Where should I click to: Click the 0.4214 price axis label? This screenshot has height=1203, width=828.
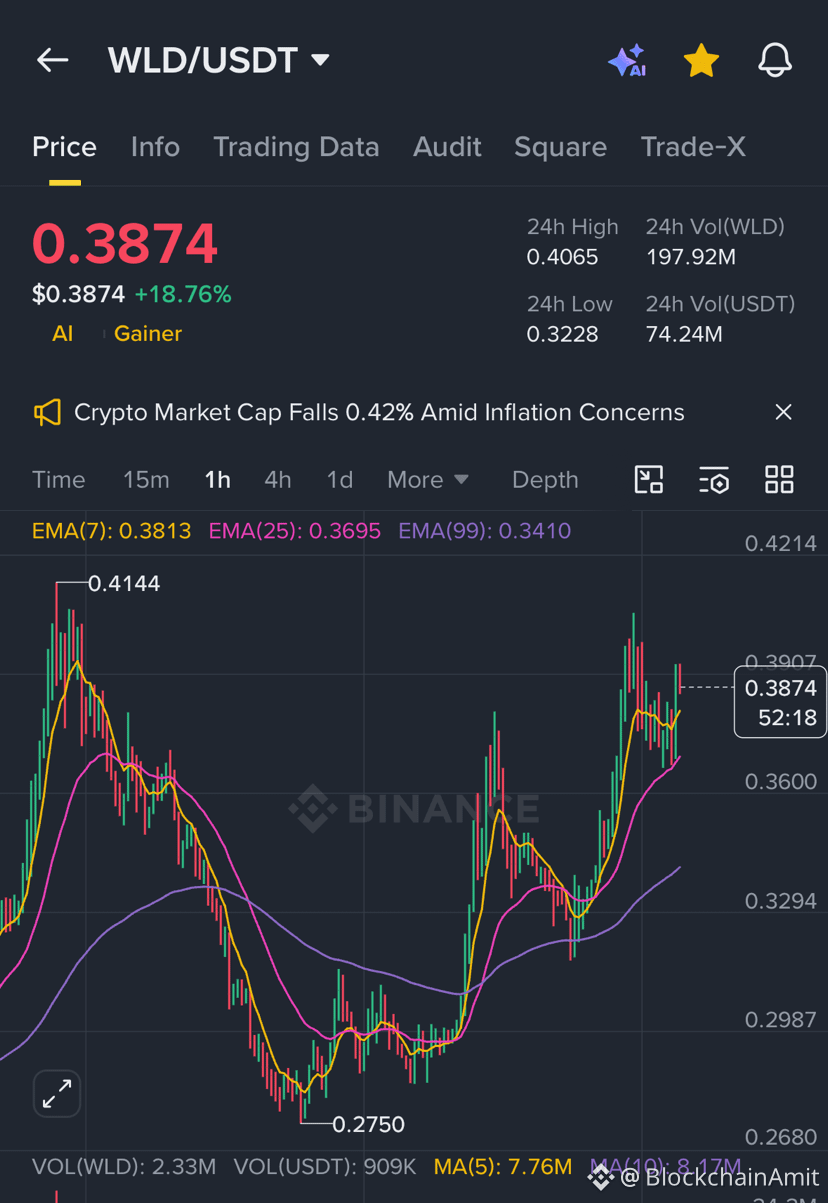click(x=781, y=544)
